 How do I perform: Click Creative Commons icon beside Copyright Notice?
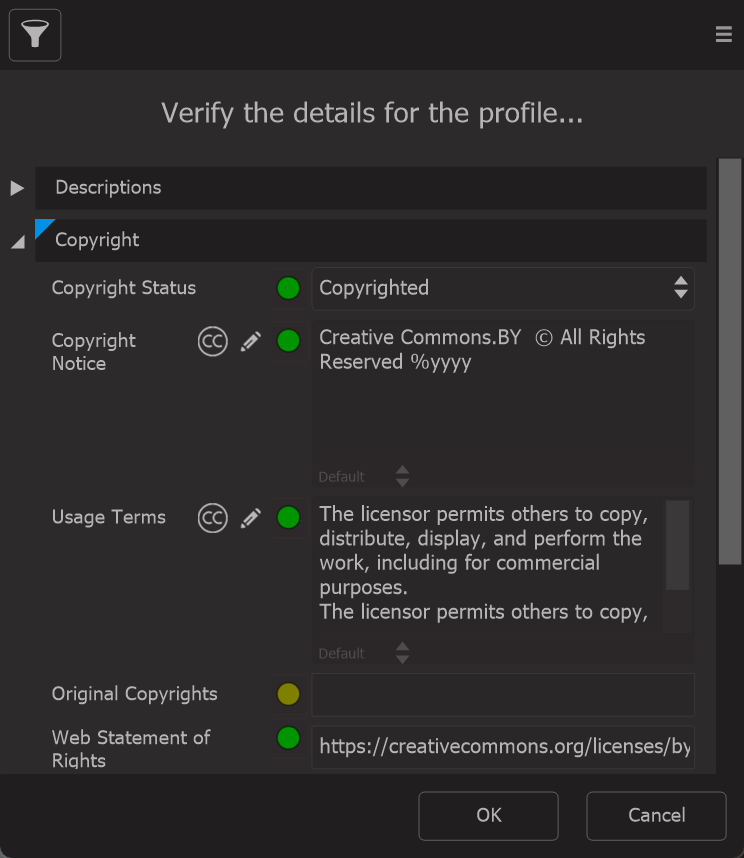click(x=212, y=341)
